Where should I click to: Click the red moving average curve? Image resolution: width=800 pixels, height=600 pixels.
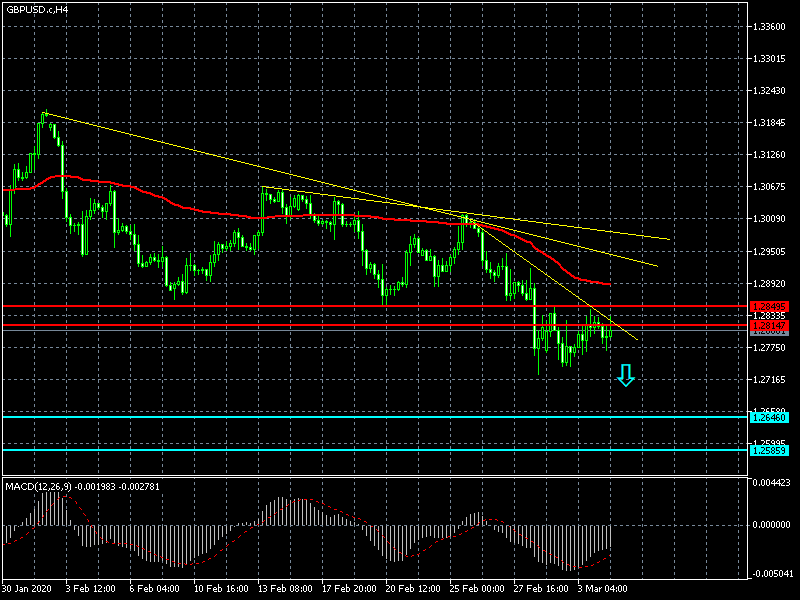point(200,210)
